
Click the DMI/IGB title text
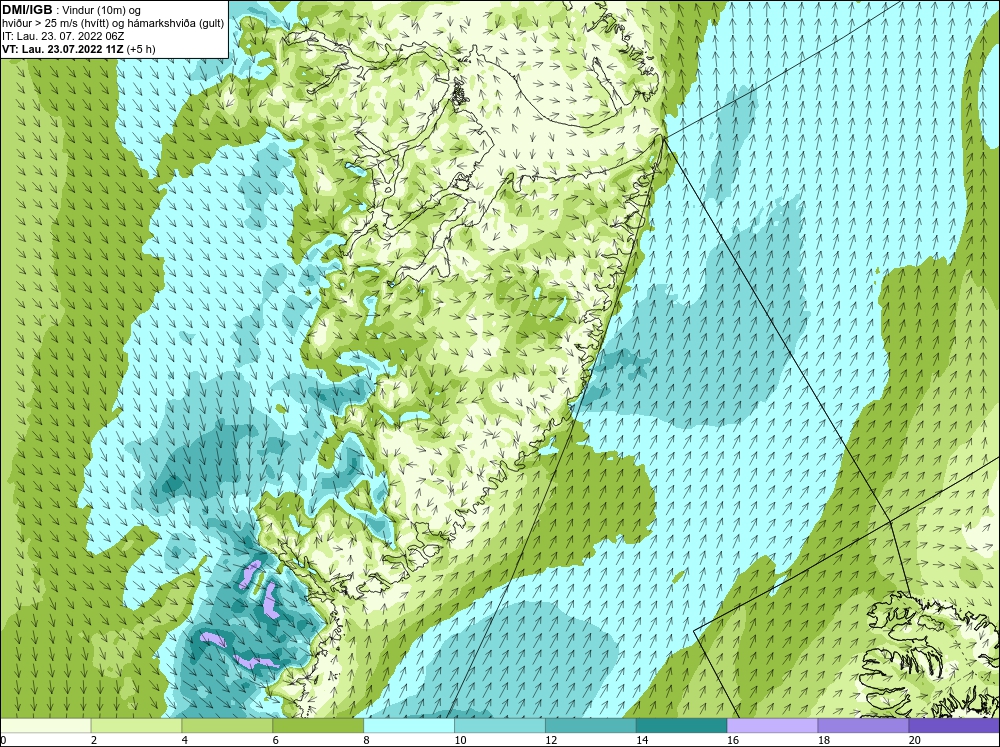[27, 10]
